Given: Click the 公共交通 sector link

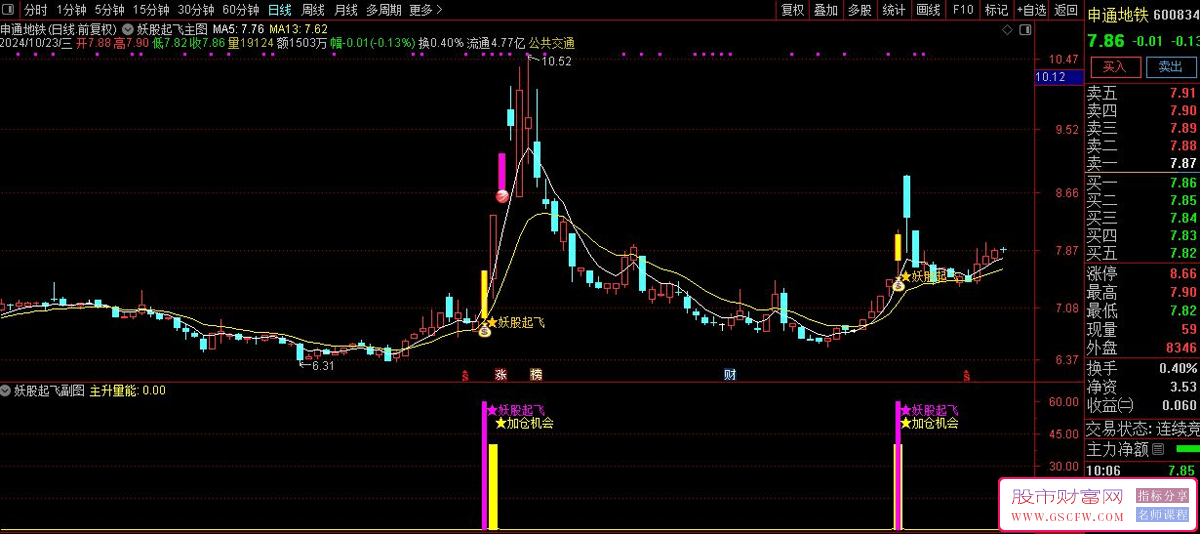Looking at the screenshot, I should click(x=552, y=43).
